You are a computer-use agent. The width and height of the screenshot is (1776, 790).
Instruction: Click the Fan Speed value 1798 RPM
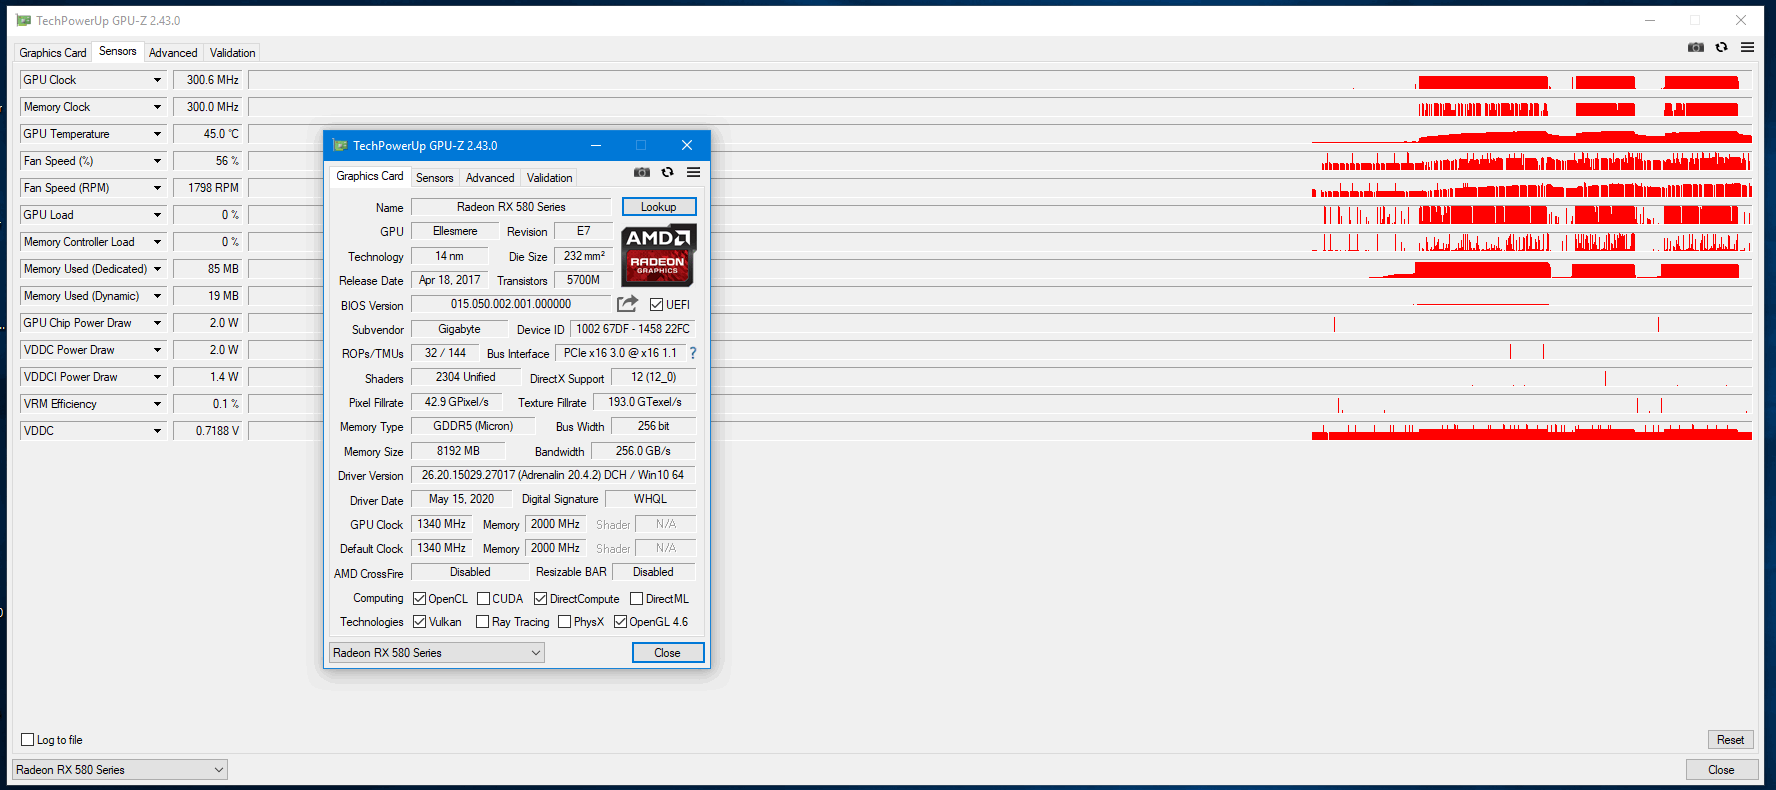[209, 188]
